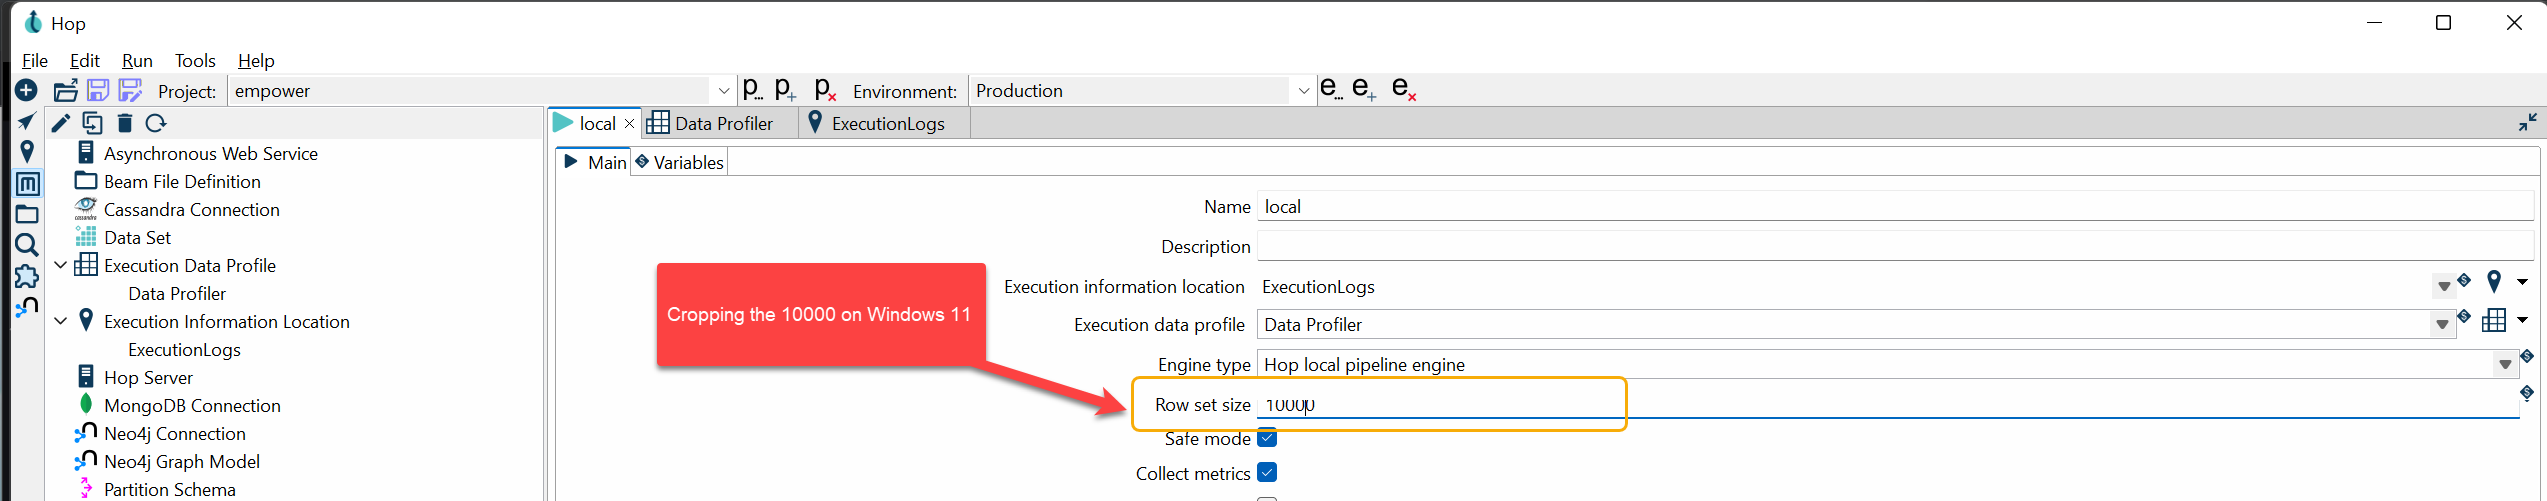
Task: Open the Data Orchestration perspective arrow icon
Action: tap(27, 122)
